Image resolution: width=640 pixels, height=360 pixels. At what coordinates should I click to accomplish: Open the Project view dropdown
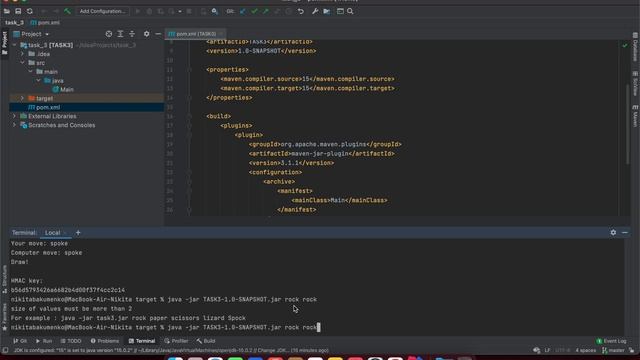[31, 34]
